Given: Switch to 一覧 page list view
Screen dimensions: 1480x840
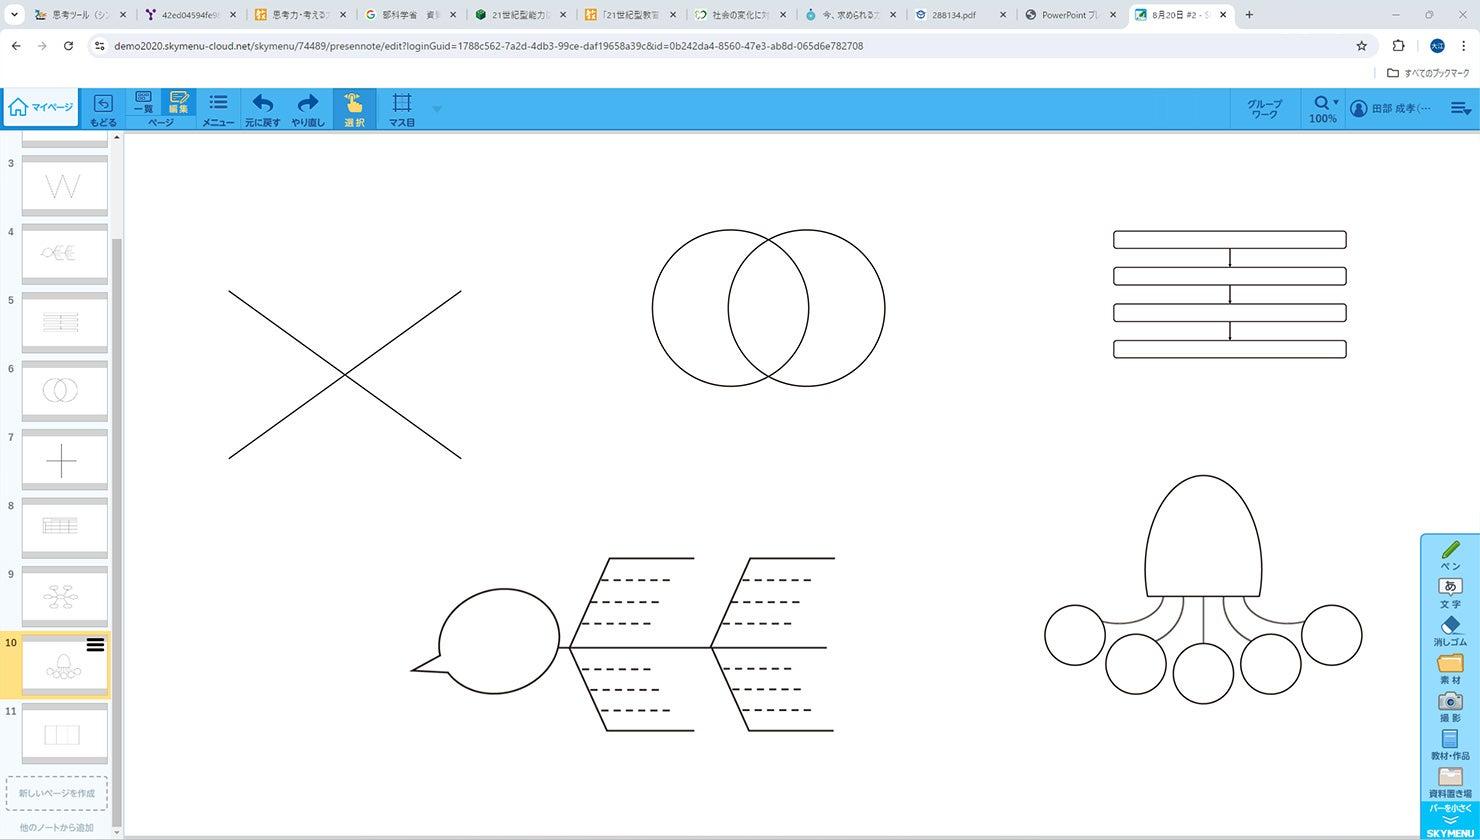Looking at the screenshot, I should [143, 102].
